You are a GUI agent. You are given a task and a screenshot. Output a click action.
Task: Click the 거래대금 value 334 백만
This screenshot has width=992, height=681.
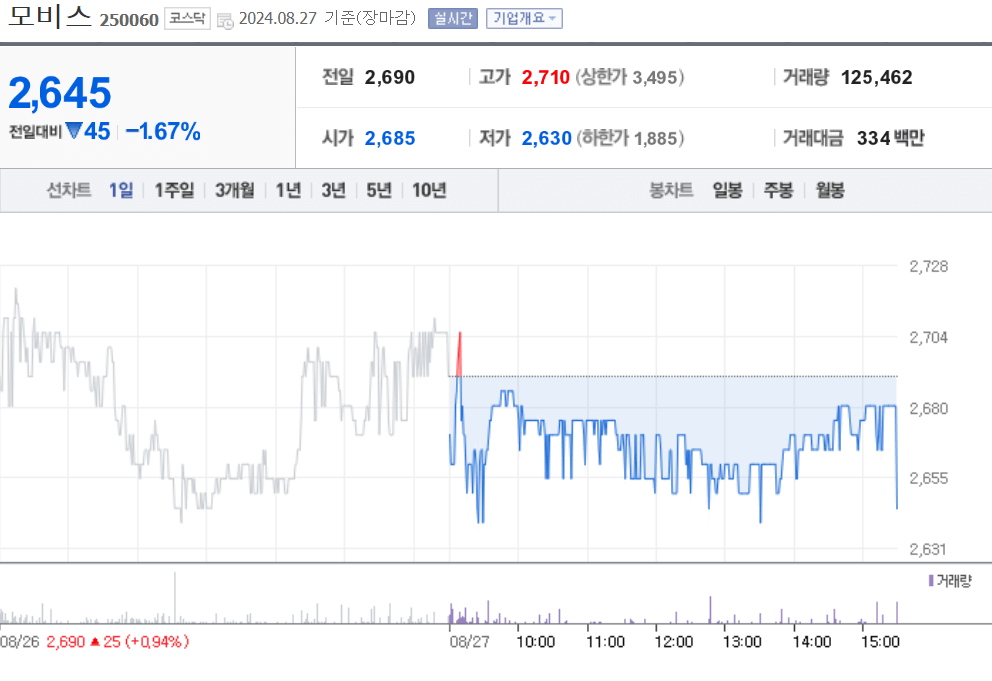pos(891,138)
